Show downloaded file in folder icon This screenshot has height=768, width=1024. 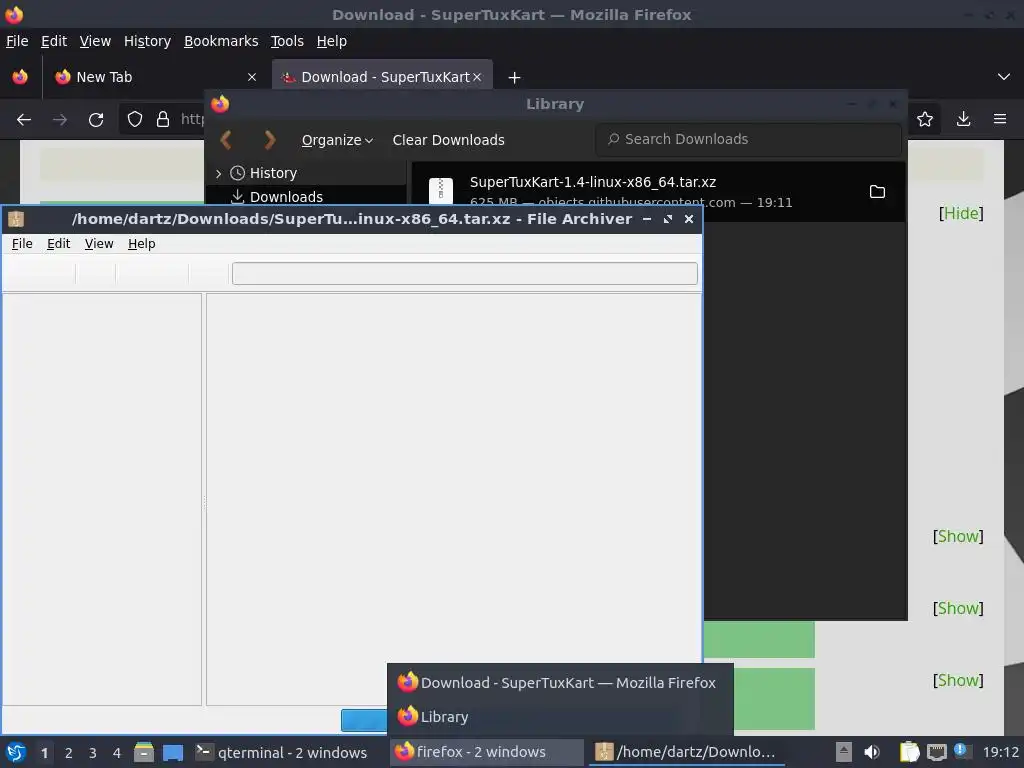(877, 191)
